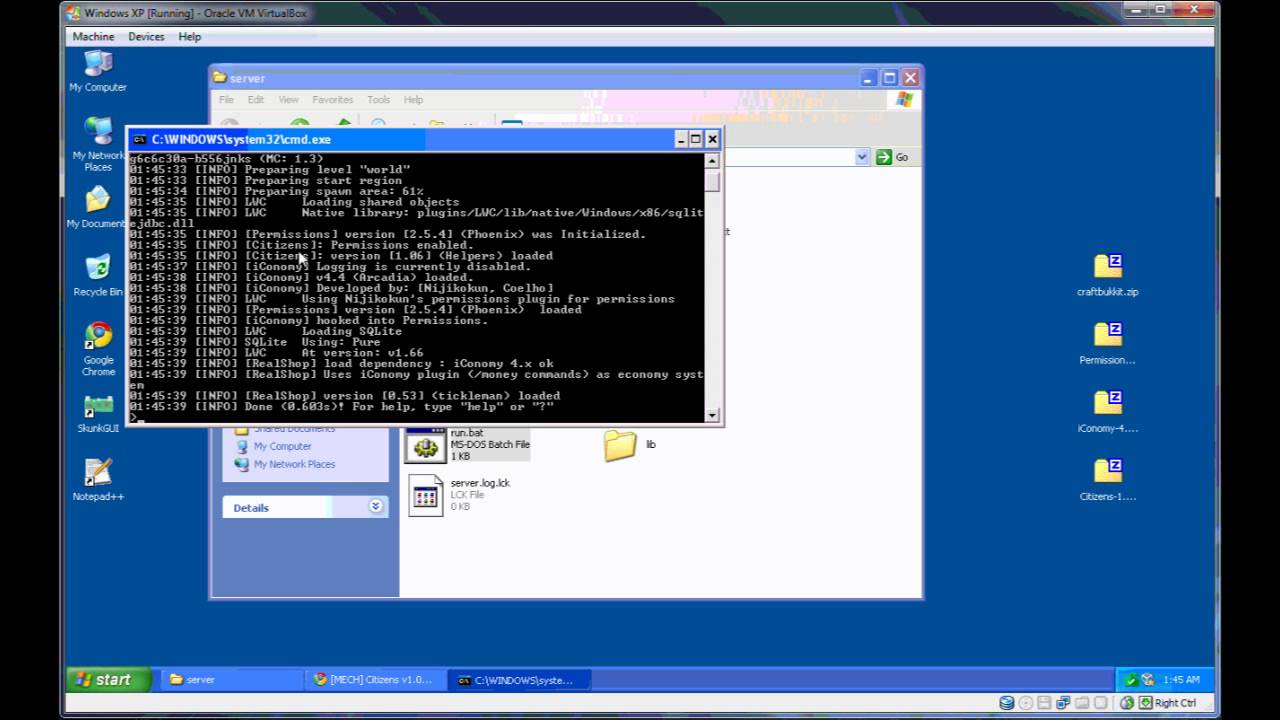The width and height of the screenshot is (1280, 720).
Task: Click the cmd line 'Preparing level "world"'
Action: (x=269, y=170)
